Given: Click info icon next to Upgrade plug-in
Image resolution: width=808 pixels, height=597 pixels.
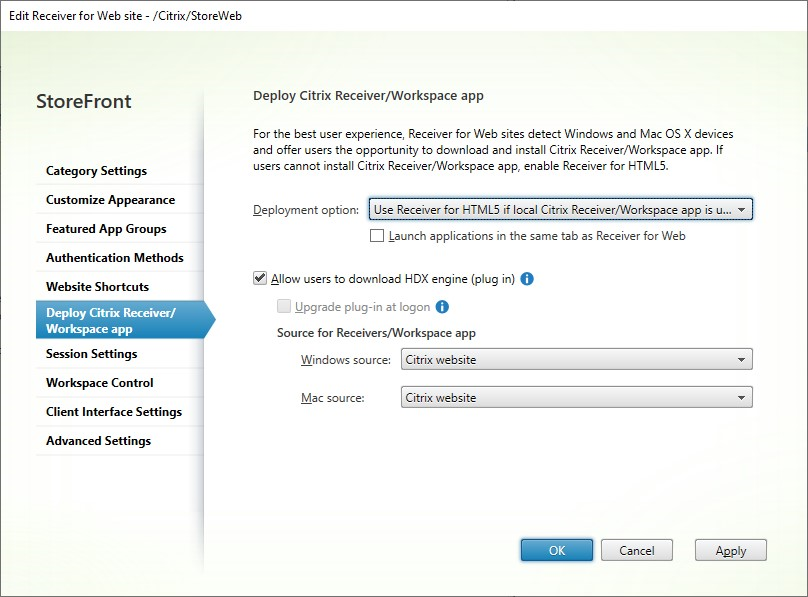Looking at the screenshot, I should click(x=442, y=307).
